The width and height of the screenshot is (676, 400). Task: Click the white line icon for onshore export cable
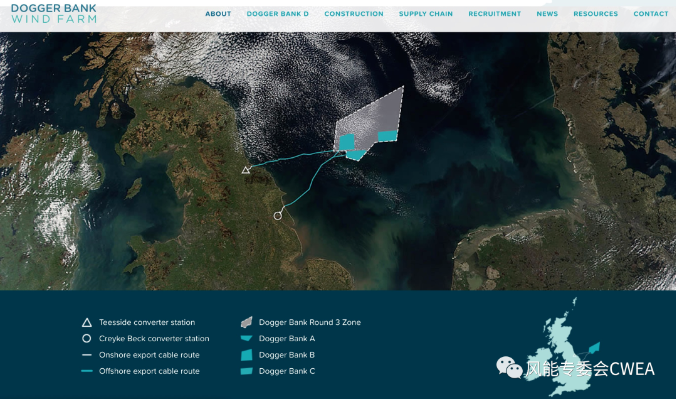click(87, 355)
